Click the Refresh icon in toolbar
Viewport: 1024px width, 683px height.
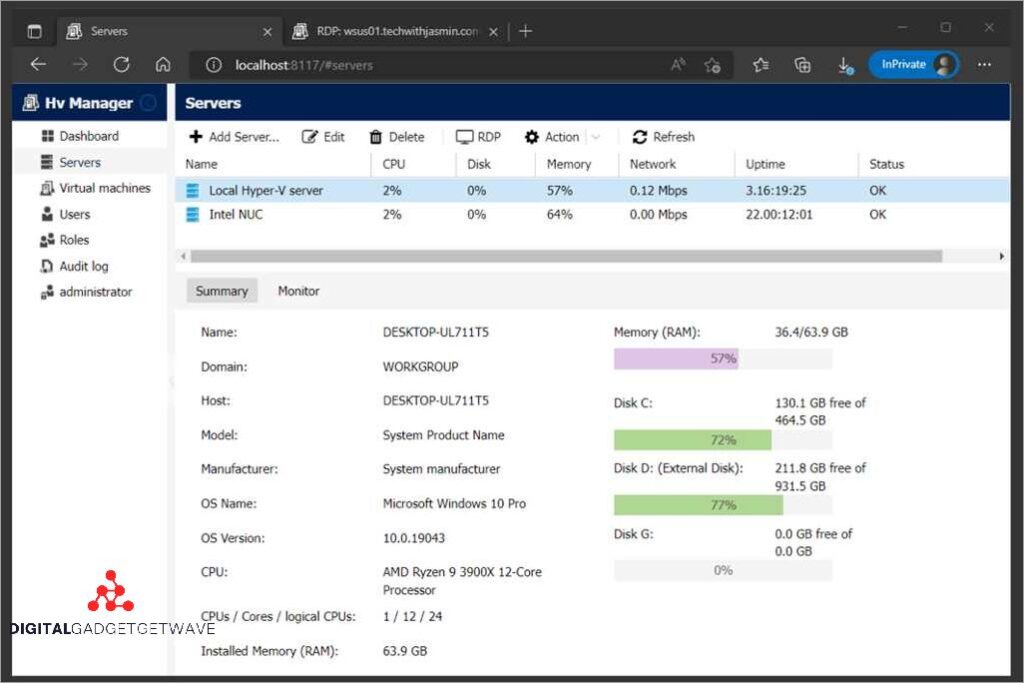pos(639,137)
